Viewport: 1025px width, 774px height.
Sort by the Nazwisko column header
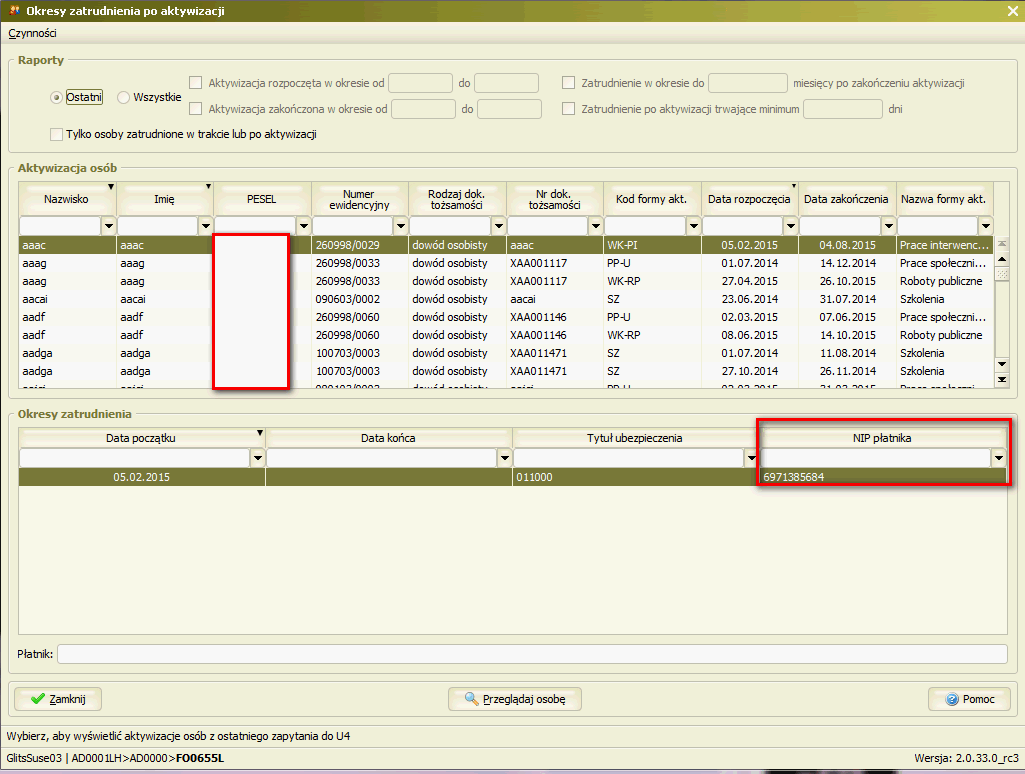point(67,199)
